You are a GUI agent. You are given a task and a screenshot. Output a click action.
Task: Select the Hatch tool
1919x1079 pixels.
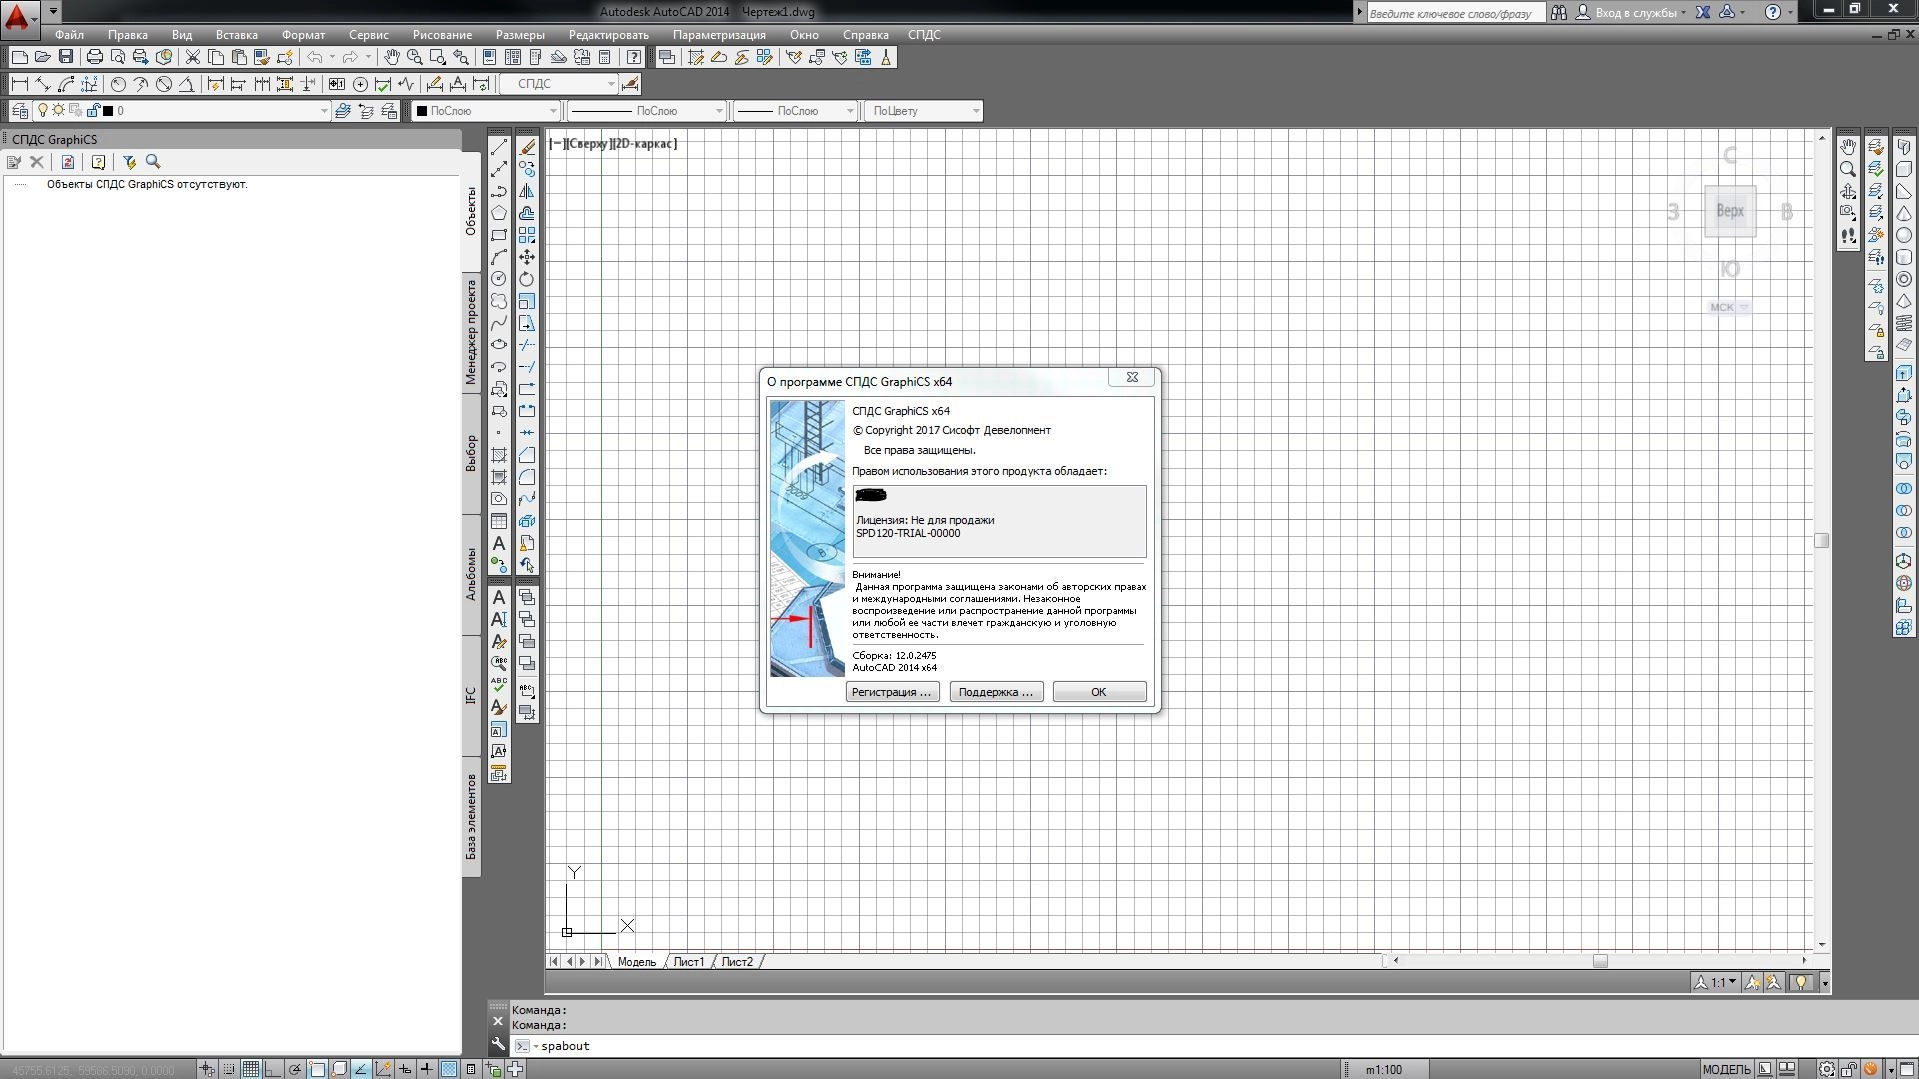pyautogui.click(x=499, y=455)
